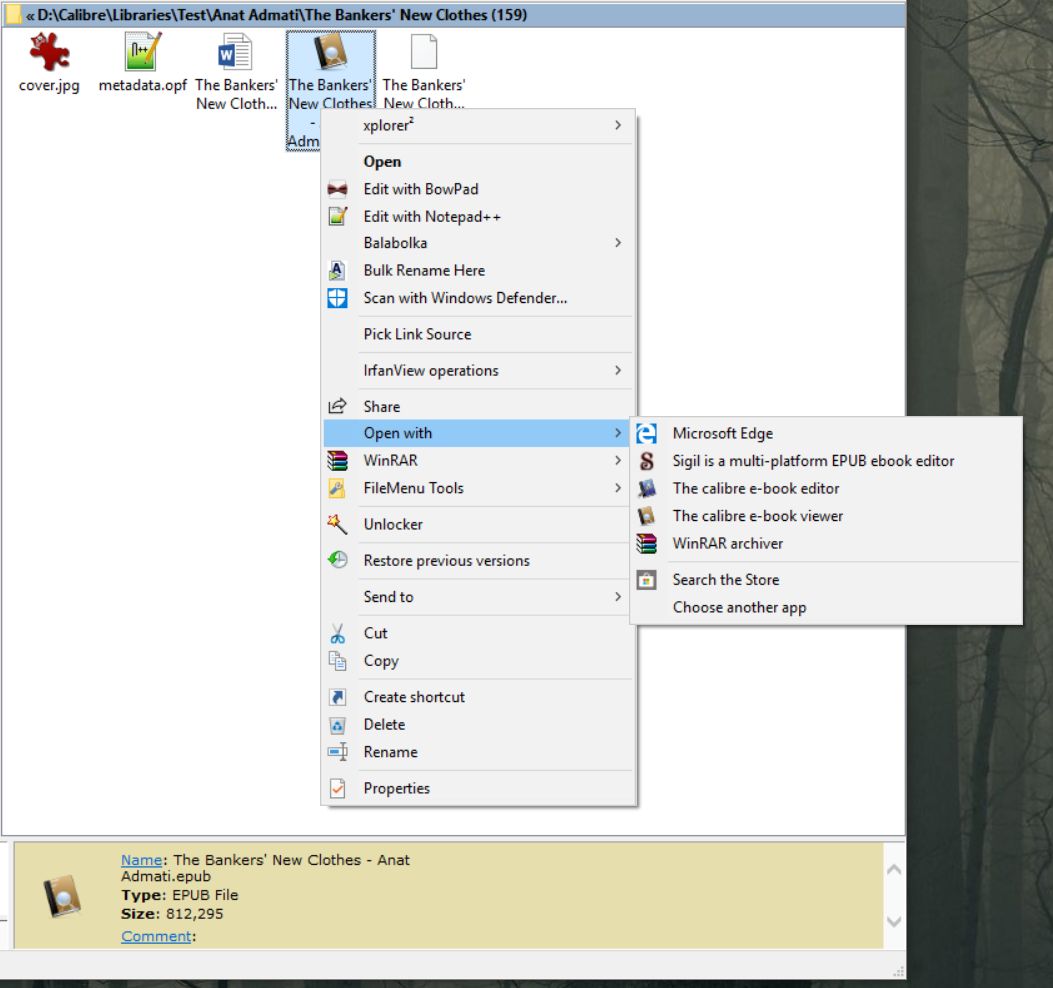Click the Cut scissors icon
This screenshot has height=988, width=1053.
(x=337, y=633)
